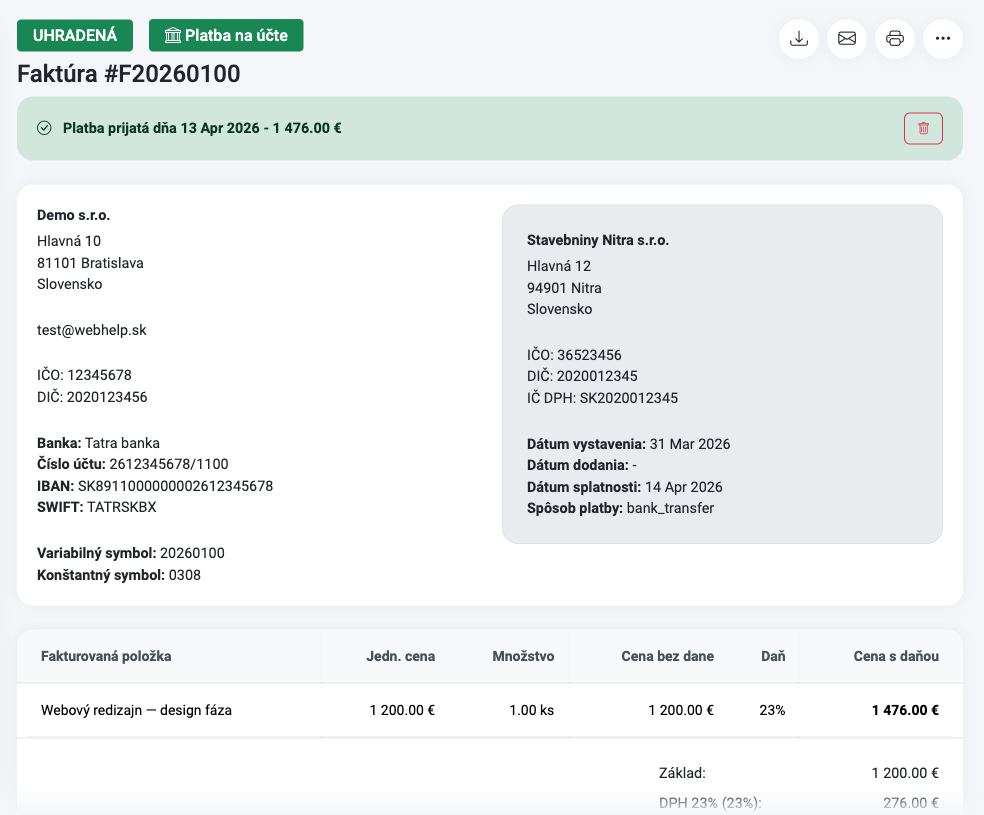Open the three-dot more options menu
The width and height of the screenshot is (984, 815).
pos(943,39)
